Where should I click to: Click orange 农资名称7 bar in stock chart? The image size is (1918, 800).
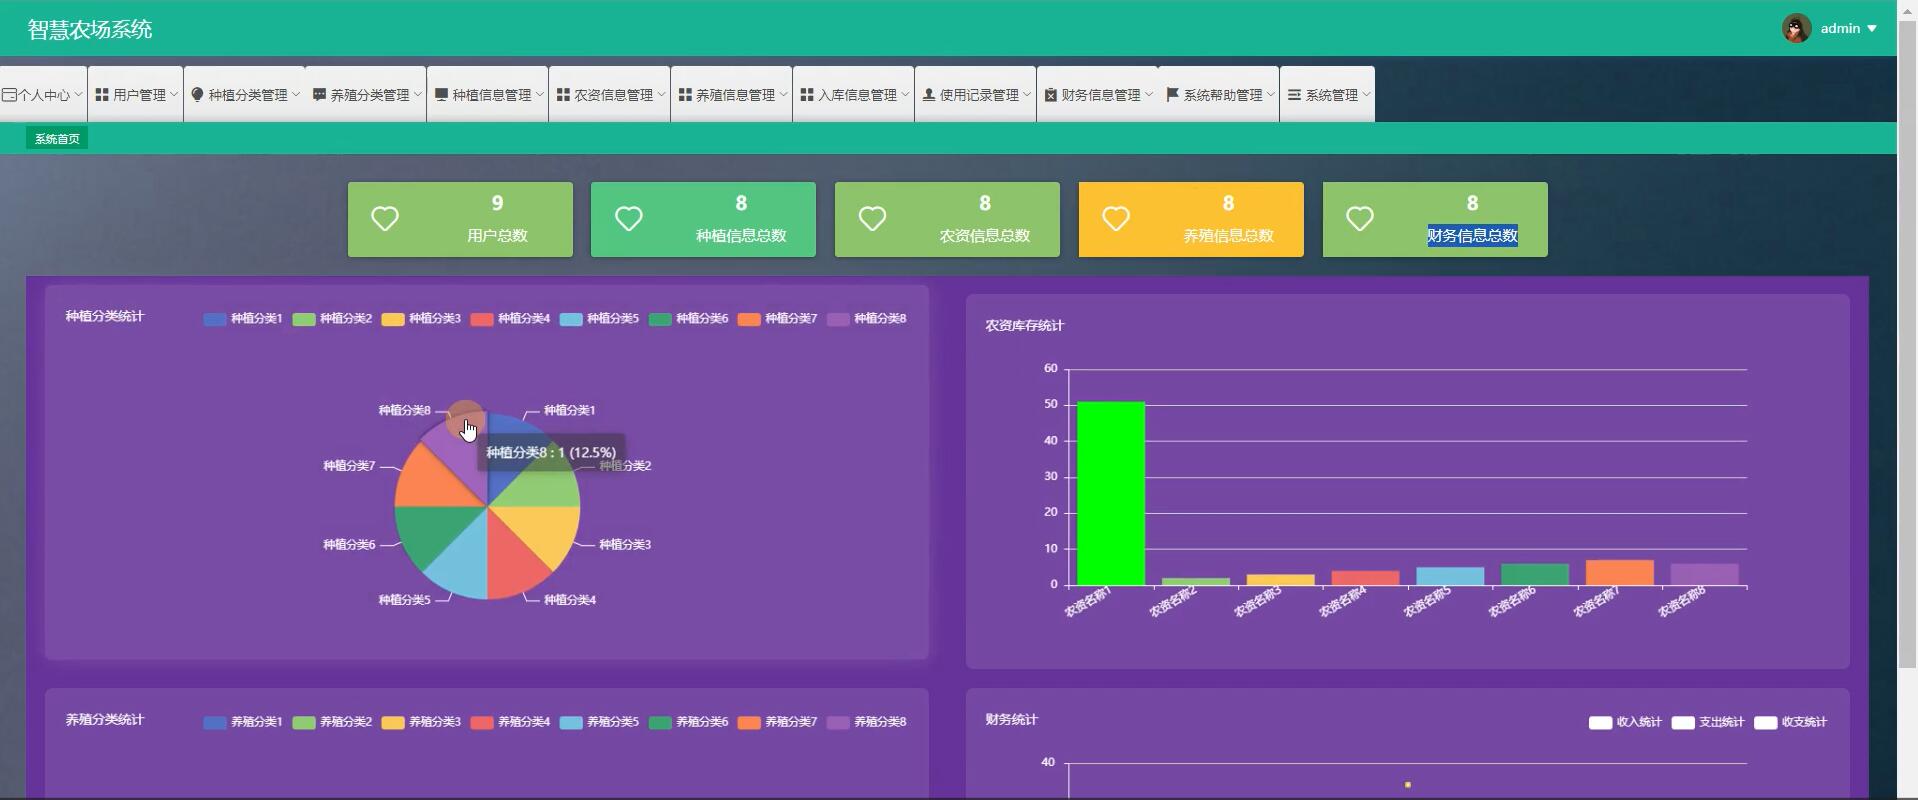[1620, 572]
